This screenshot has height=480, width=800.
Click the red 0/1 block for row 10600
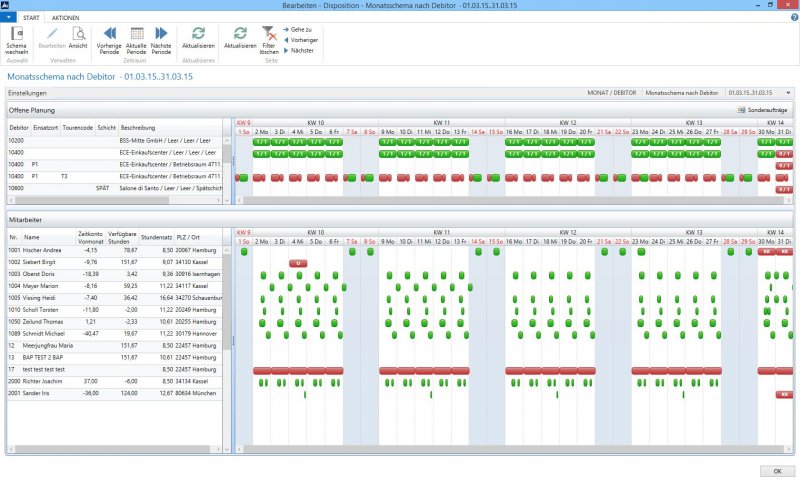784,190
